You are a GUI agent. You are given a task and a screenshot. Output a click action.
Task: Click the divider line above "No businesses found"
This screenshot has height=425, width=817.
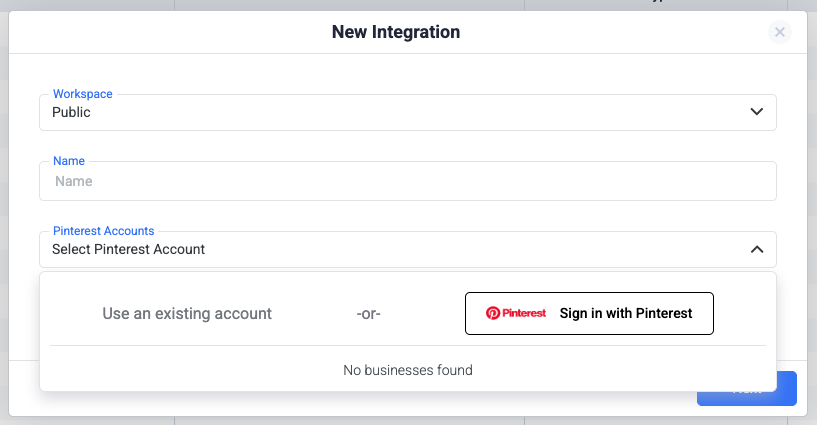point(407,346)
